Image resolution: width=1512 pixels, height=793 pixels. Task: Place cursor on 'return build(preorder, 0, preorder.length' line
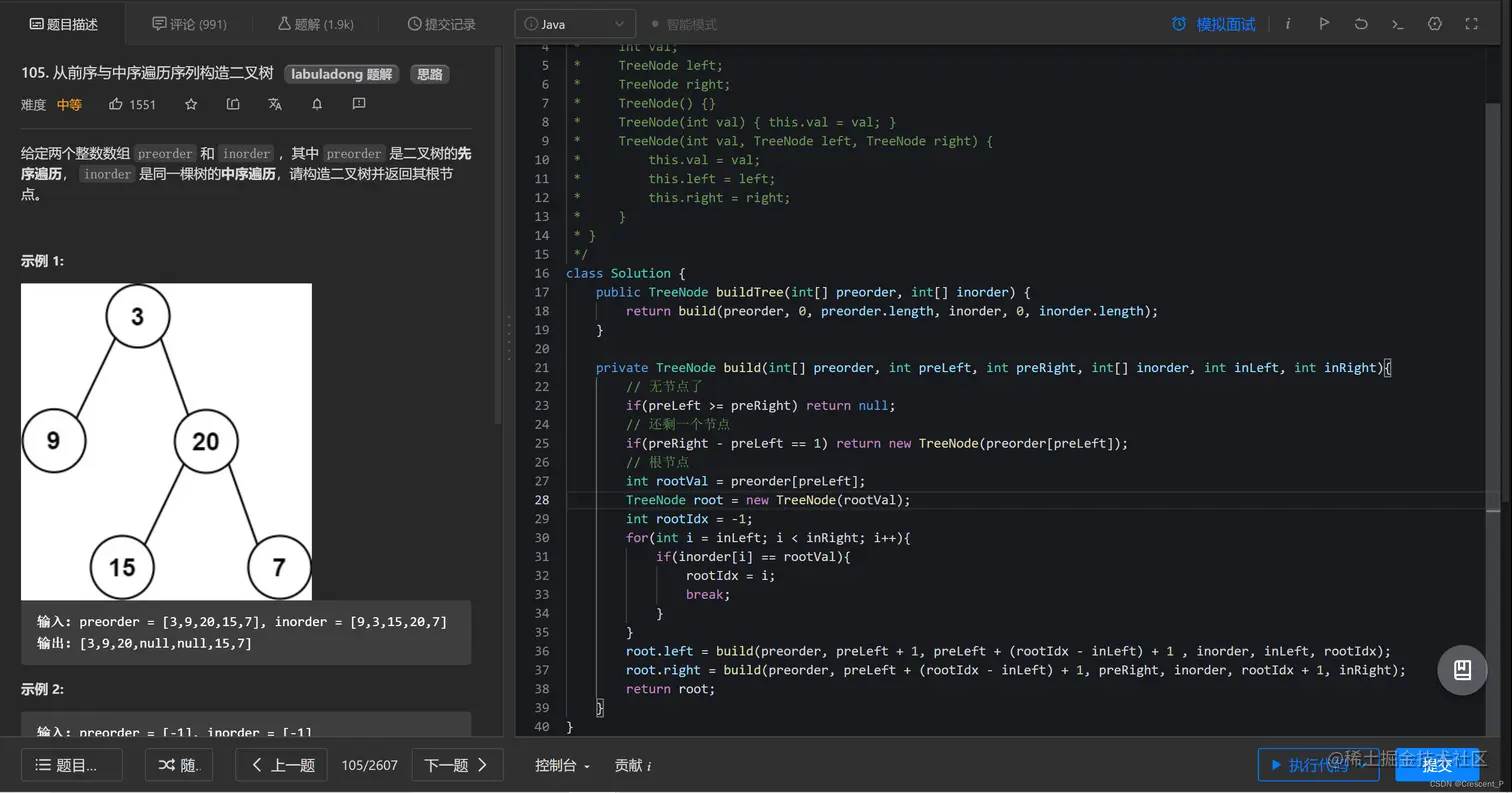click(892, 311)
